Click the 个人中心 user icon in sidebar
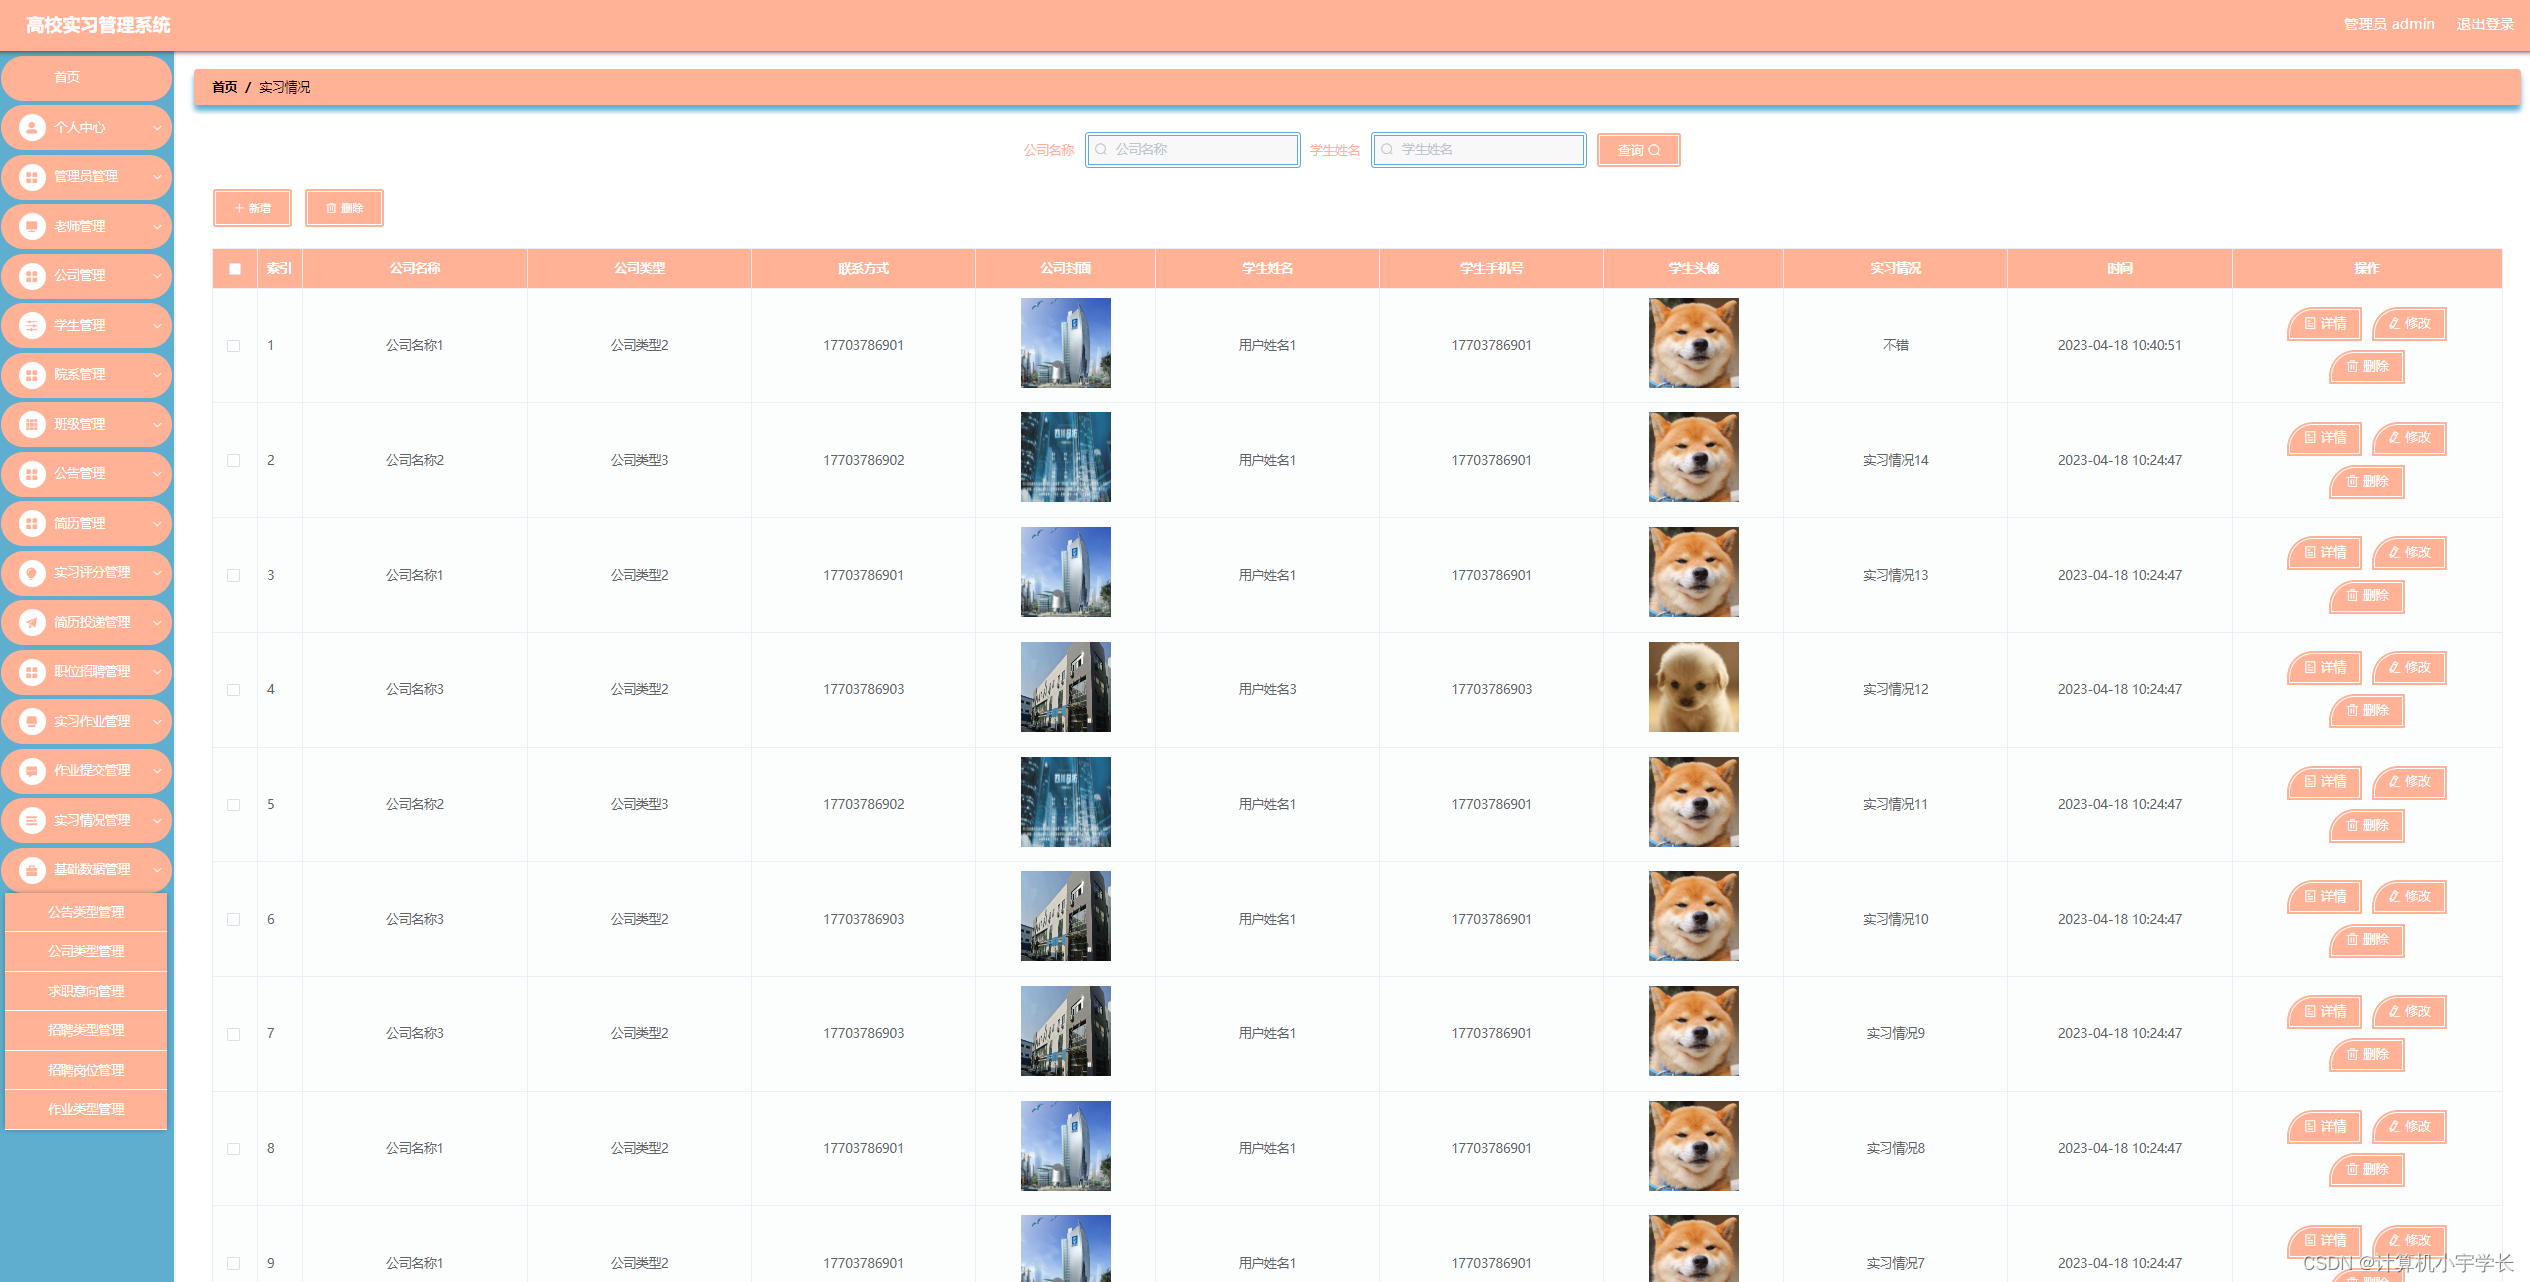Viewport: 2530px width, 1282px height. tap(32, 127)
